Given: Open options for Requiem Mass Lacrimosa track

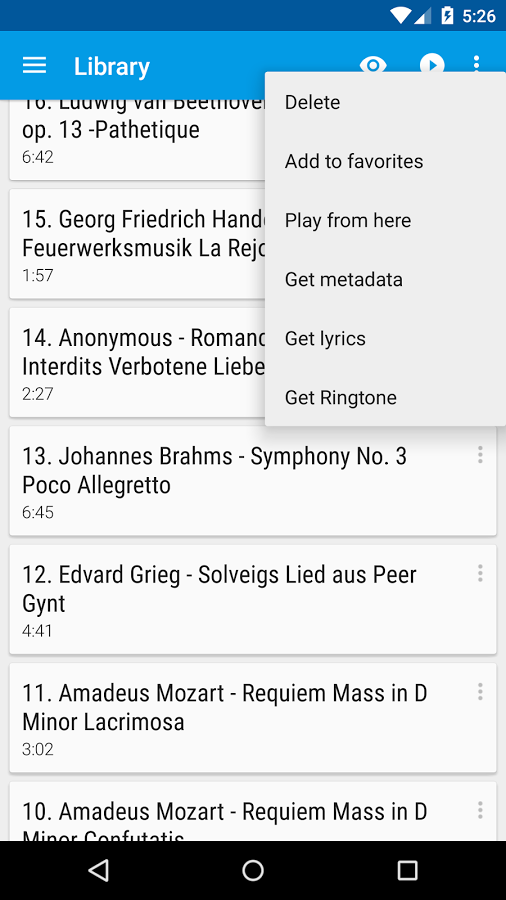Looking at the screenshot, I should click(480, 692).
